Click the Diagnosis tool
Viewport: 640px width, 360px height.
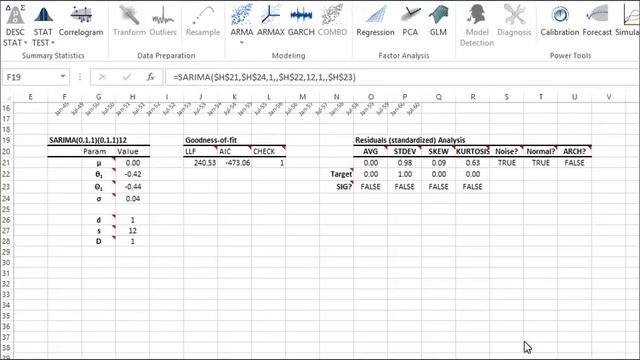coord(514,21)
